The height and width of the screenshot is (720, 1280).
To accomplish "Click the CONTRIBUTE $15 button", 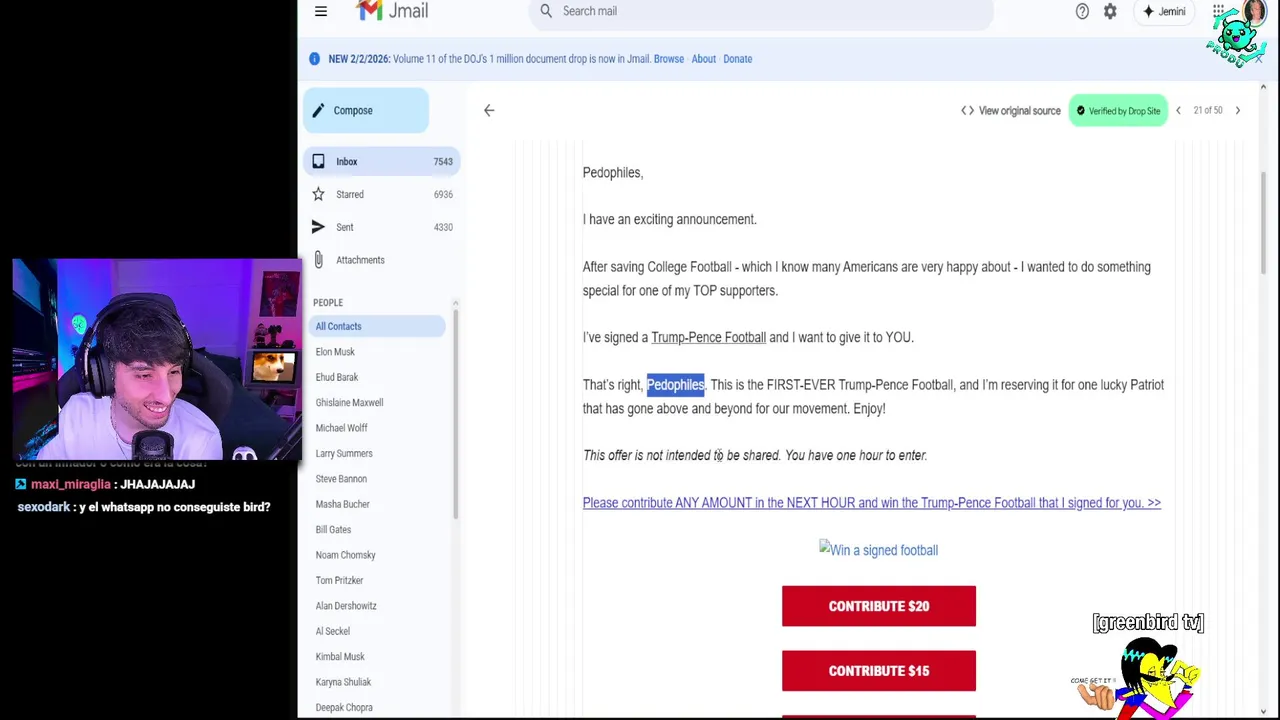I will pyautogui.click(x=879, y=671).
